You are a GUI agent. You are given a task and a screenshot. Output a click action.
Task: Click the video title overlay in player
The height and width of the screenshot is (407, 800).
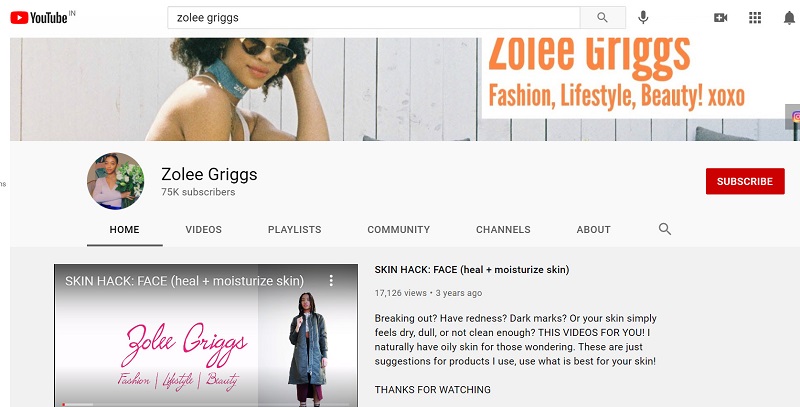coord(184,281)
